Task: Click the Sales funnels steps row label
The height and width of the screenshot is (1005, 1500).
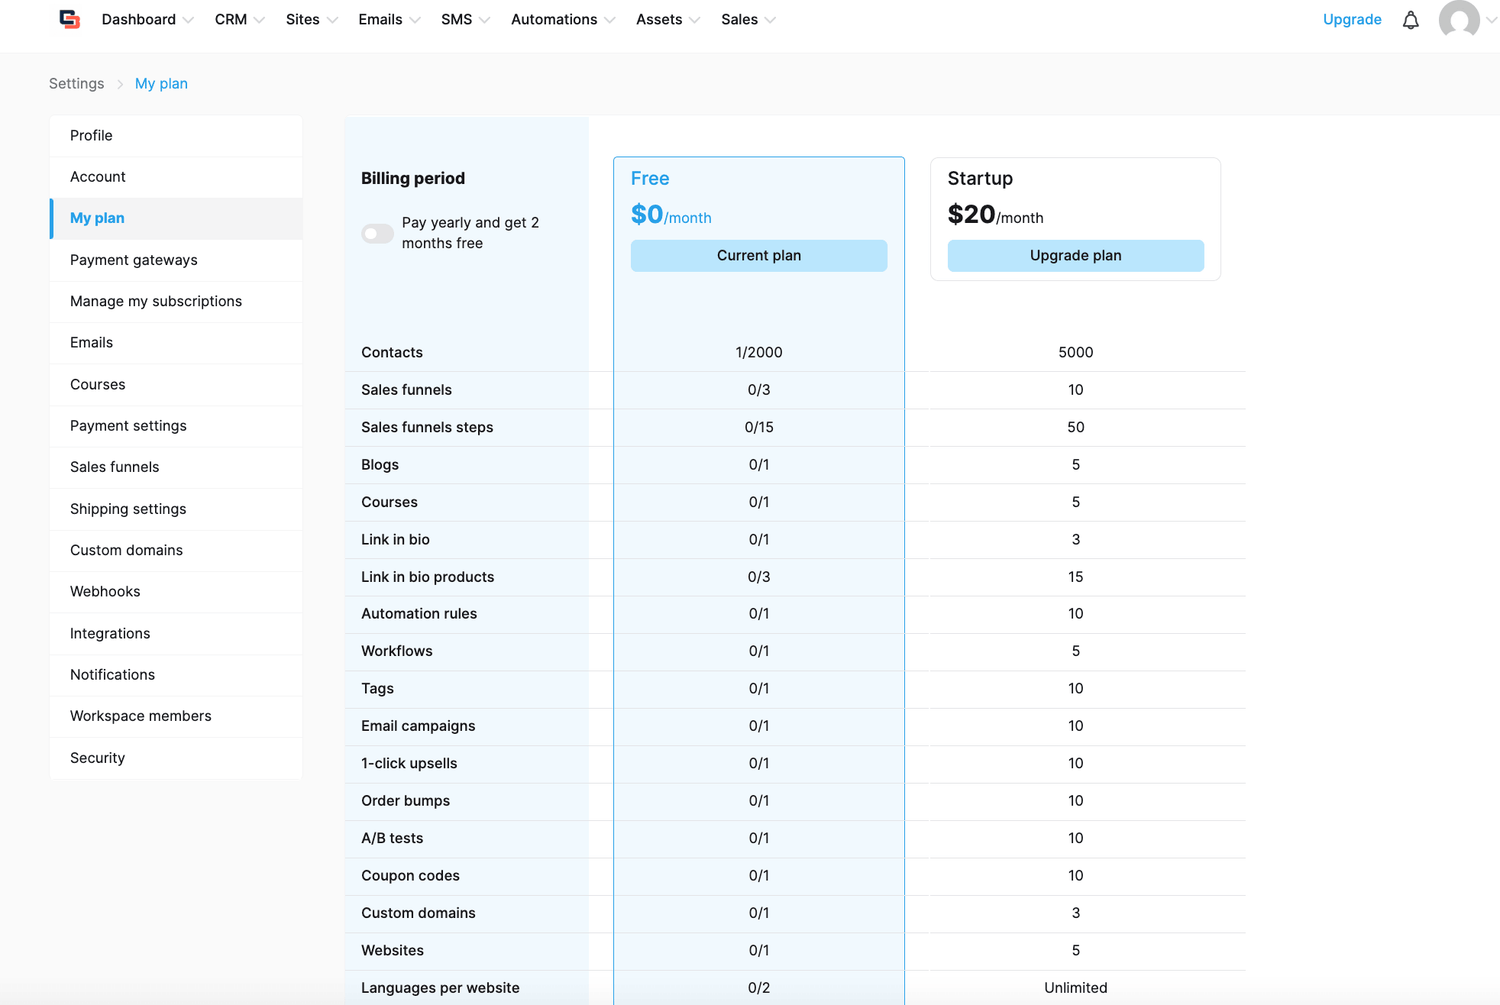Action: pyautogui.click(x=427, y=427)
